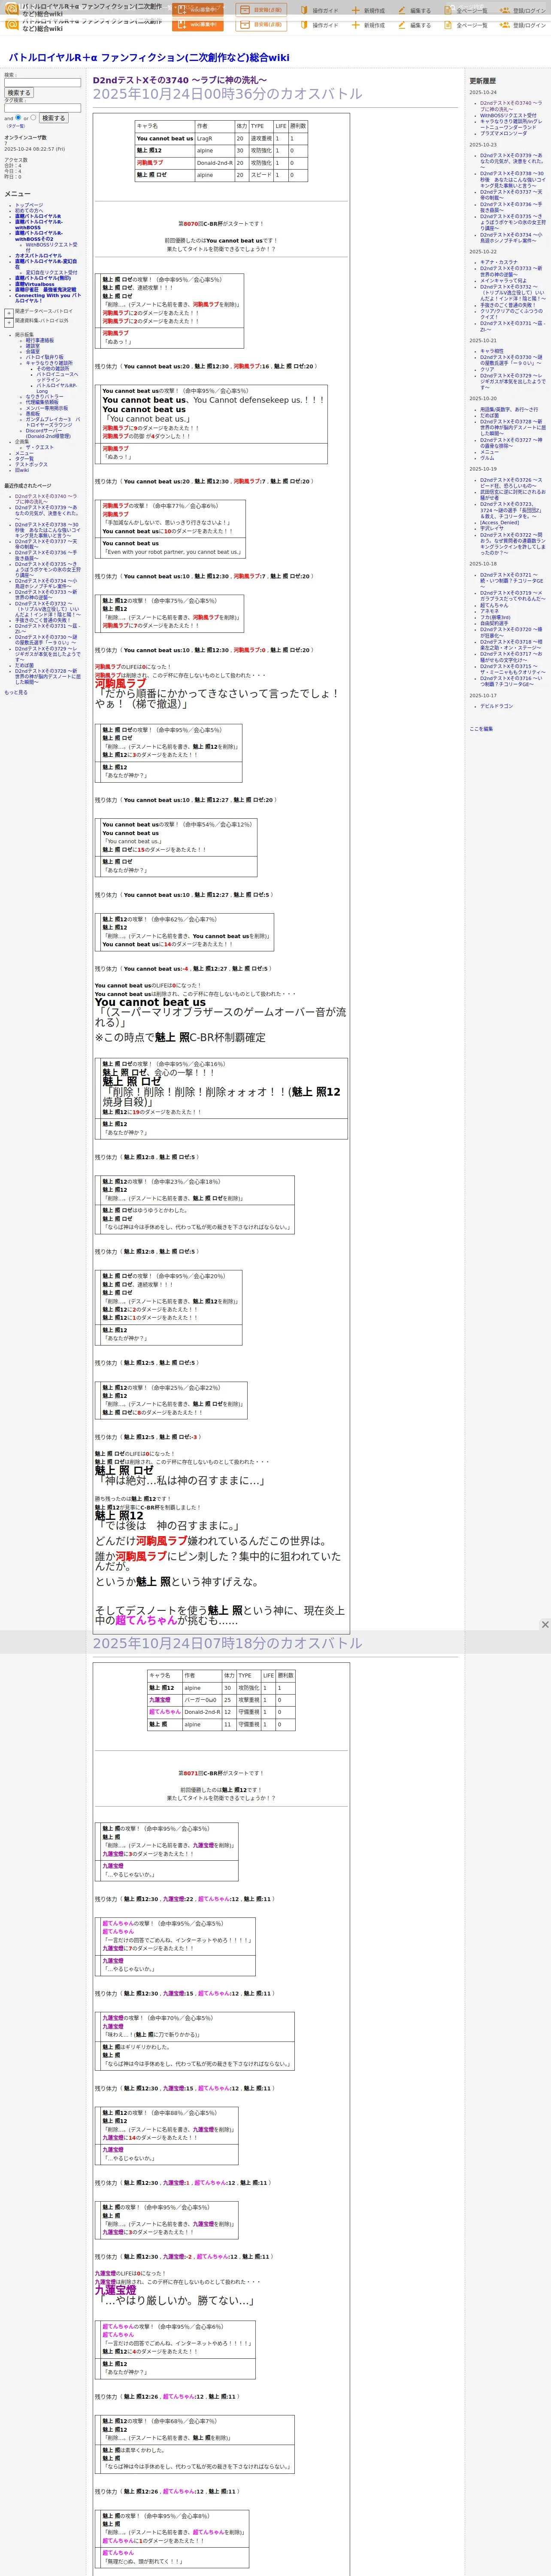Focus the タグ検索 tag input field

point(42,108)
